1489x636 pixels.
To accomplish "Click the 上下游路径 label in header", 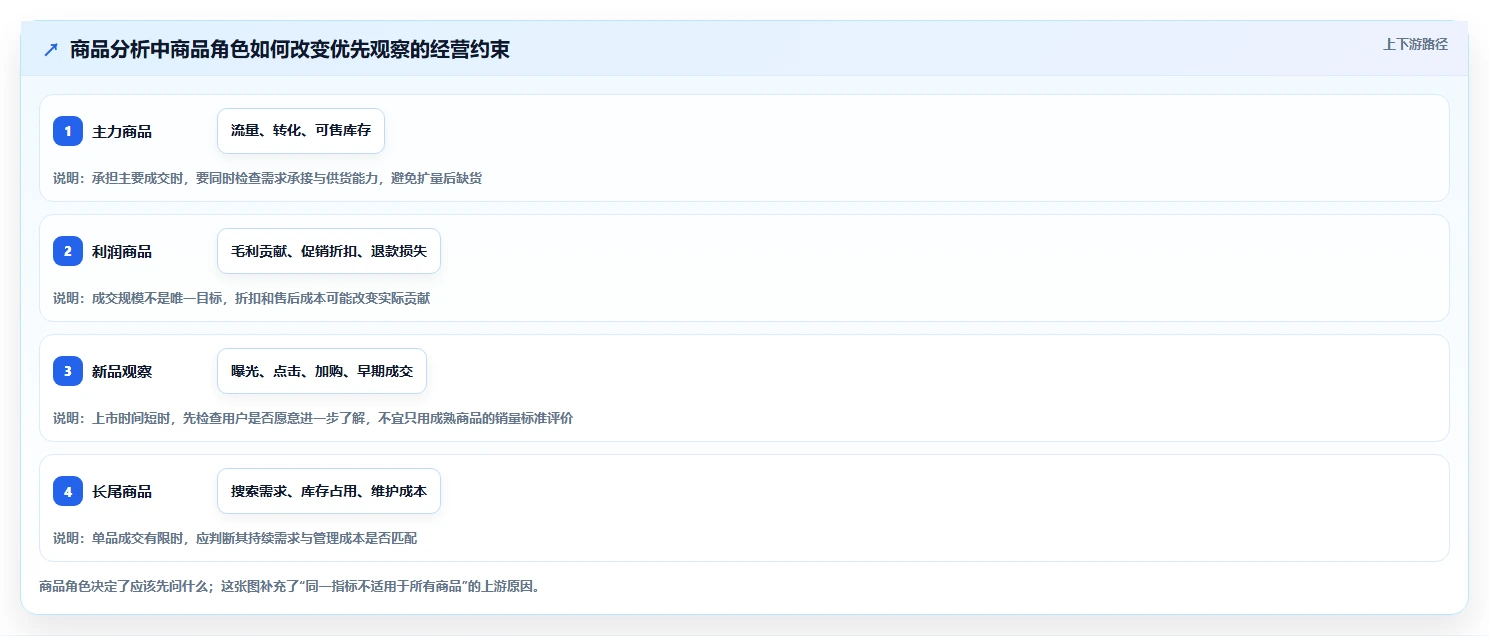I will click(x=1415, y=44).
